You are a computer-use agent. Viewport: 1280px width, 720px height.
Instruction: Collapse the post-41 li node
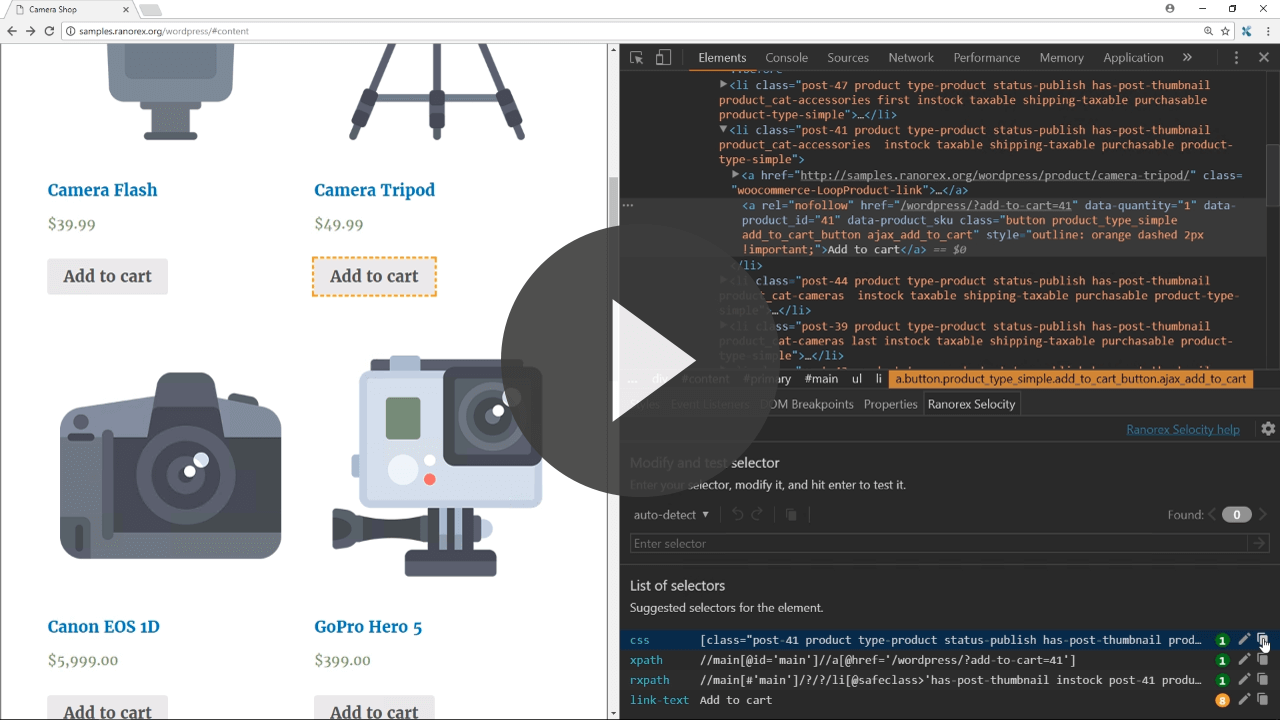[x=723, y=130]
